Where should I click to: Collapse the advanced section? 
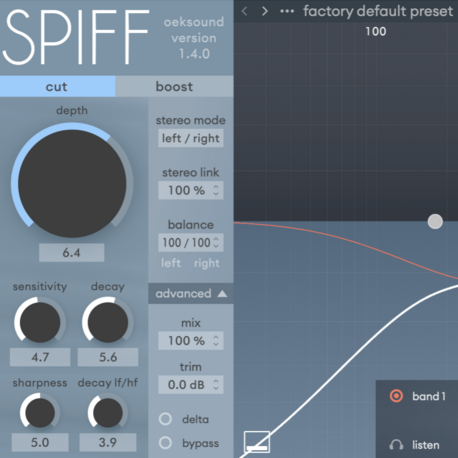(x=191, y=294)
